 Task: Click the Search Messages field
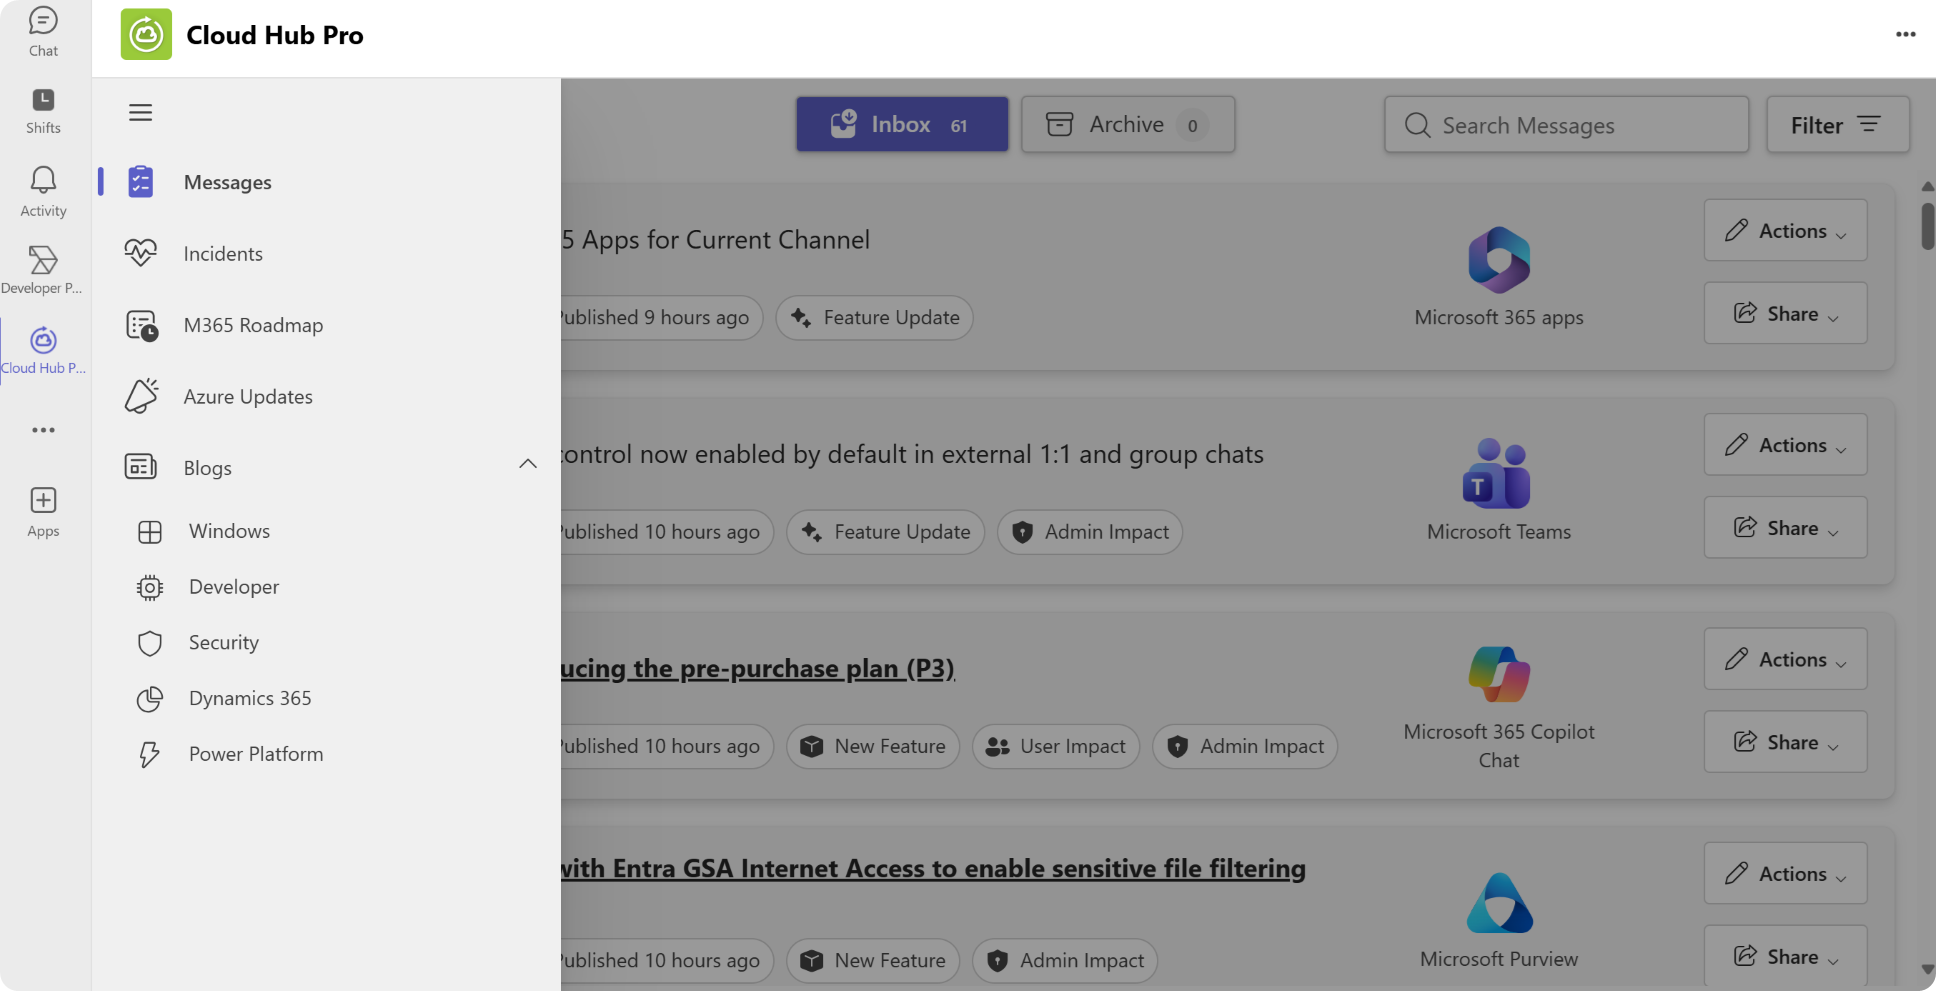click(x=1566, y=125)
